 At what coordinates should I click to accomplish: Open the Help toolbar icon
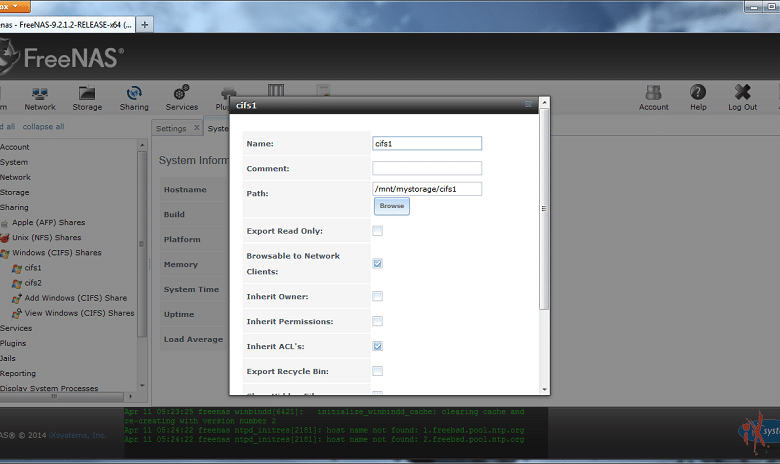pyautogui.click(x=698, y=98)
